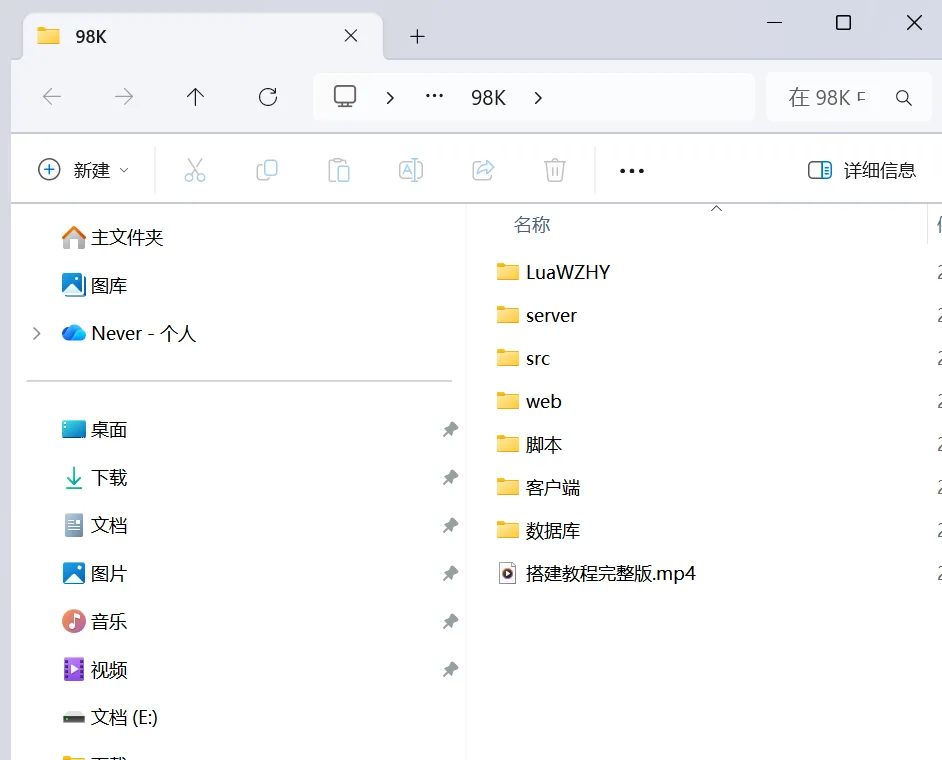
Task: Share item using toolbar icon
Action: tap(483, 170)
